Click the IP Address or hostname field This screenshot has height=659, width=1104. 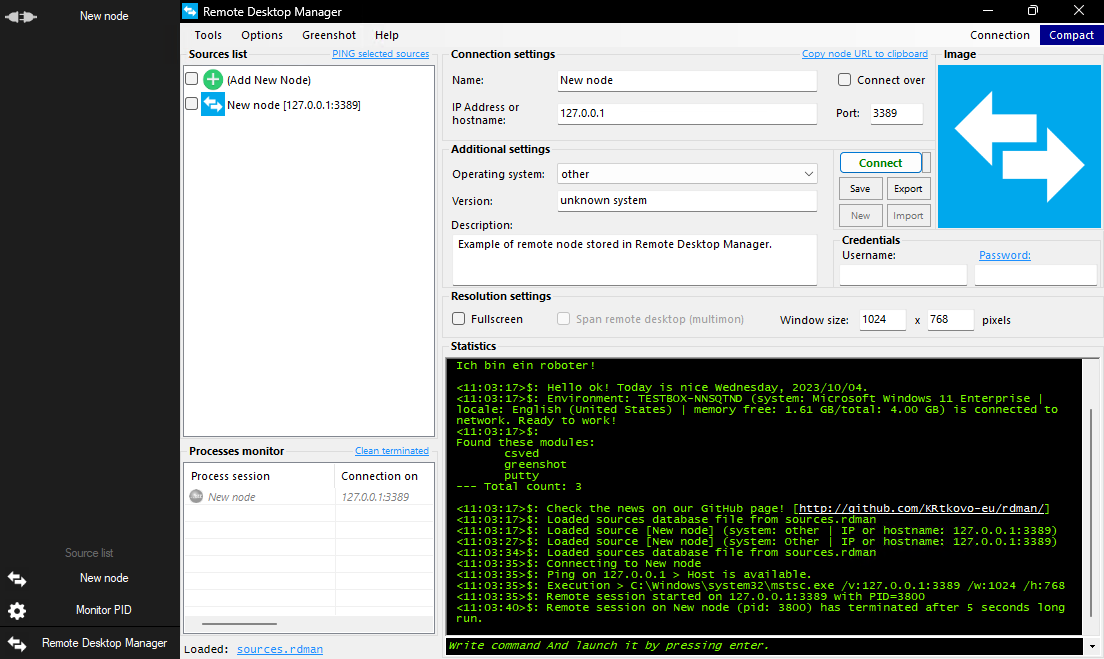coord(687,113)
